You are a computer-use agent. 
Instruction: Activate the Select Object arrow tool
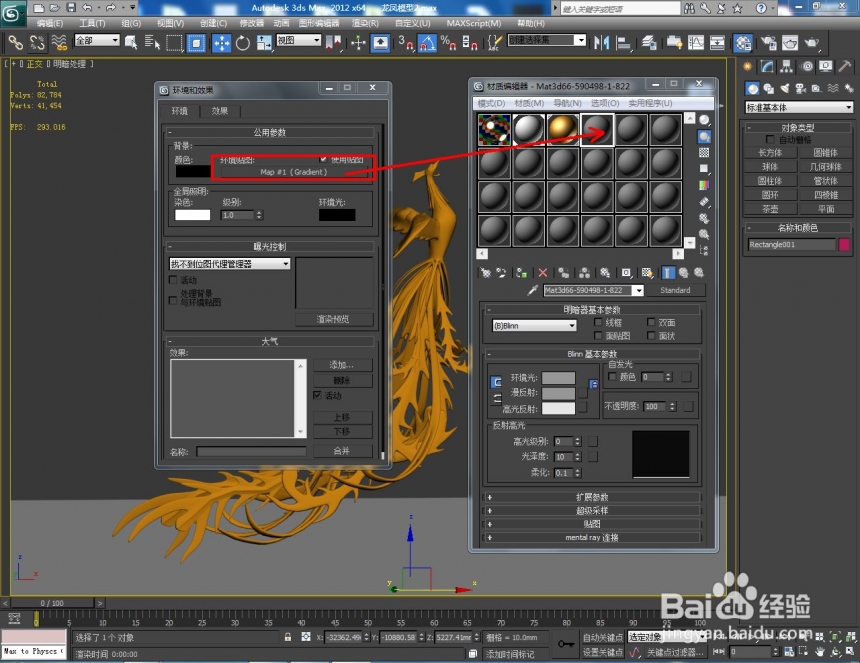click(131, 42)
